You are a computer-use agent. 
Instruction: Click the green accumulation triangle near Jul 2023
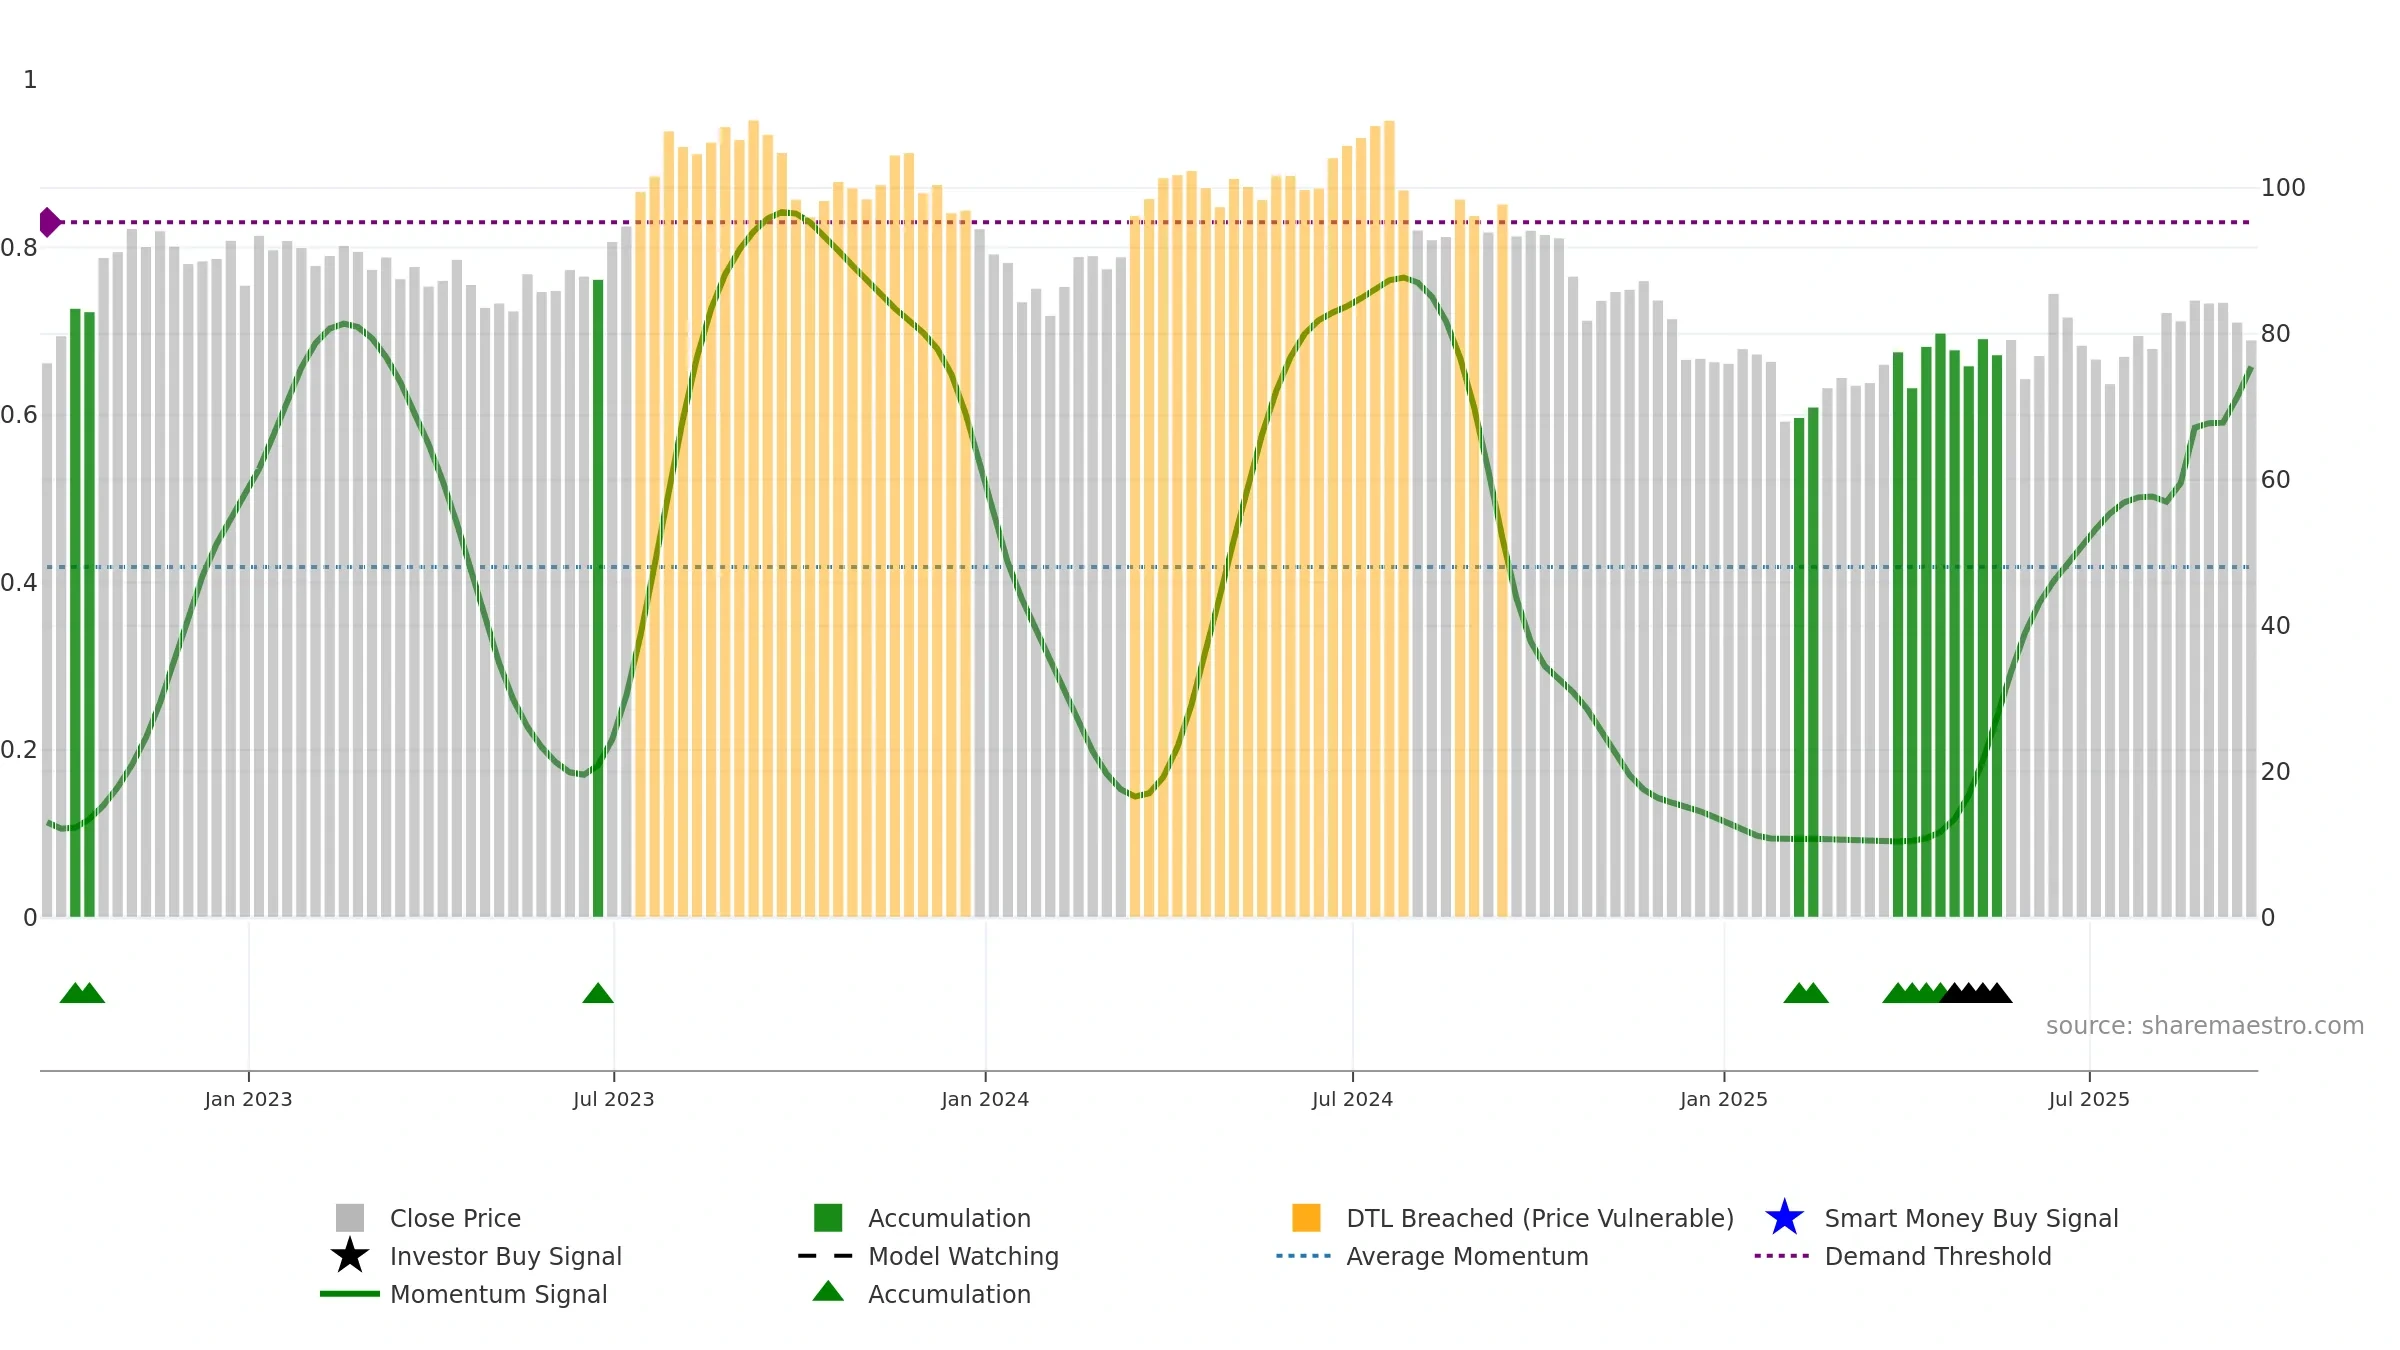(598, 993)
